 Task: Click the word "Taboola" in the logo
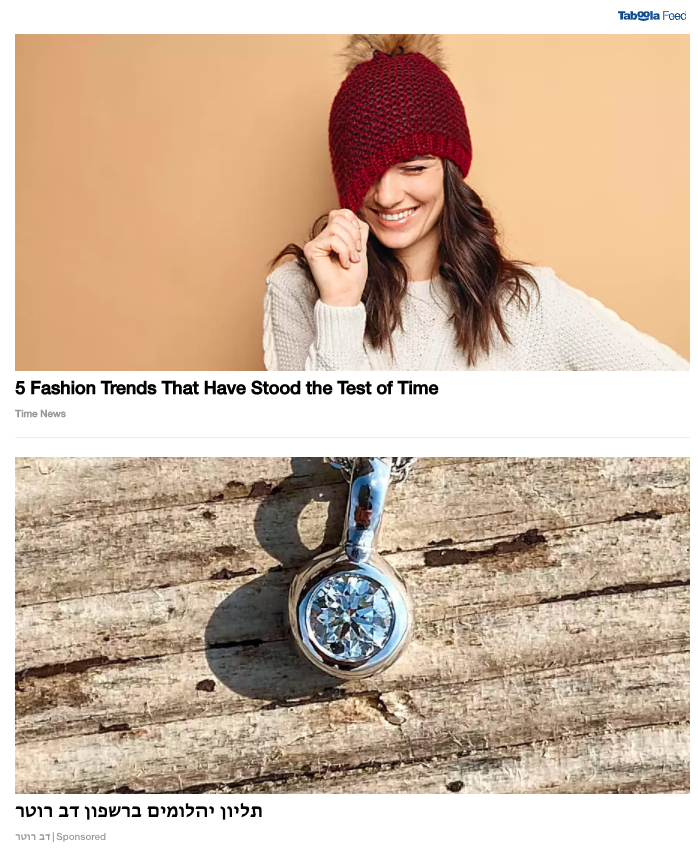[639, 15]
